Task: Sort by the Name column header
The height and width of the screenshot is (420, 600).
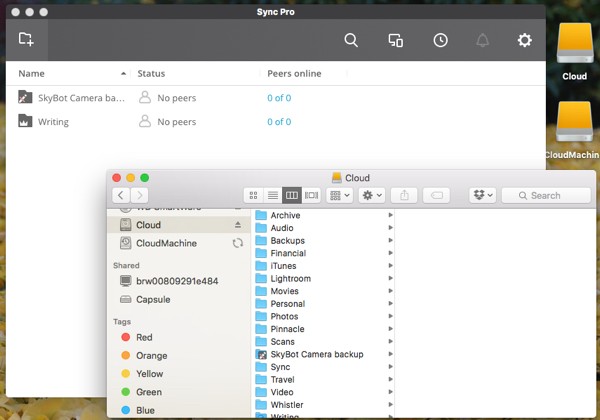Action: 31,73
